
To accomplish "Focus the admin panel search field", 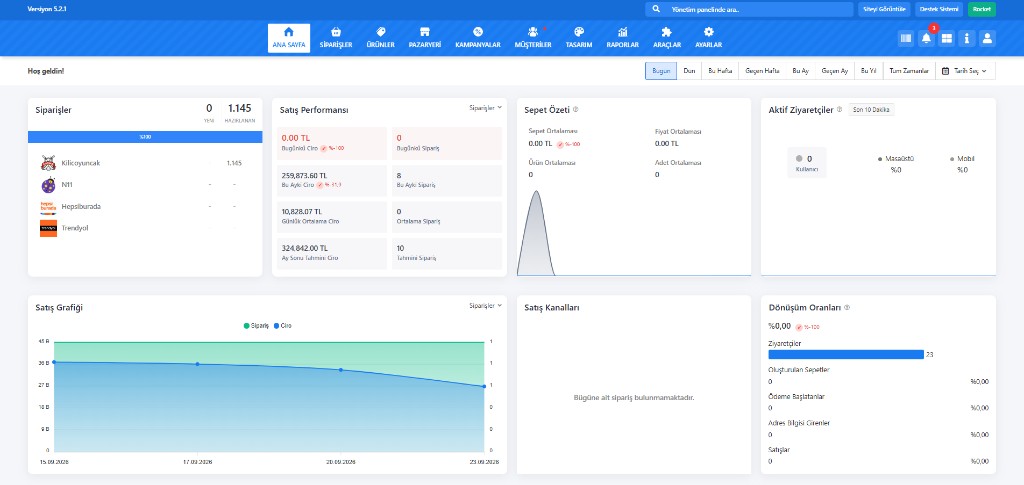I will [x=749, y=10].
